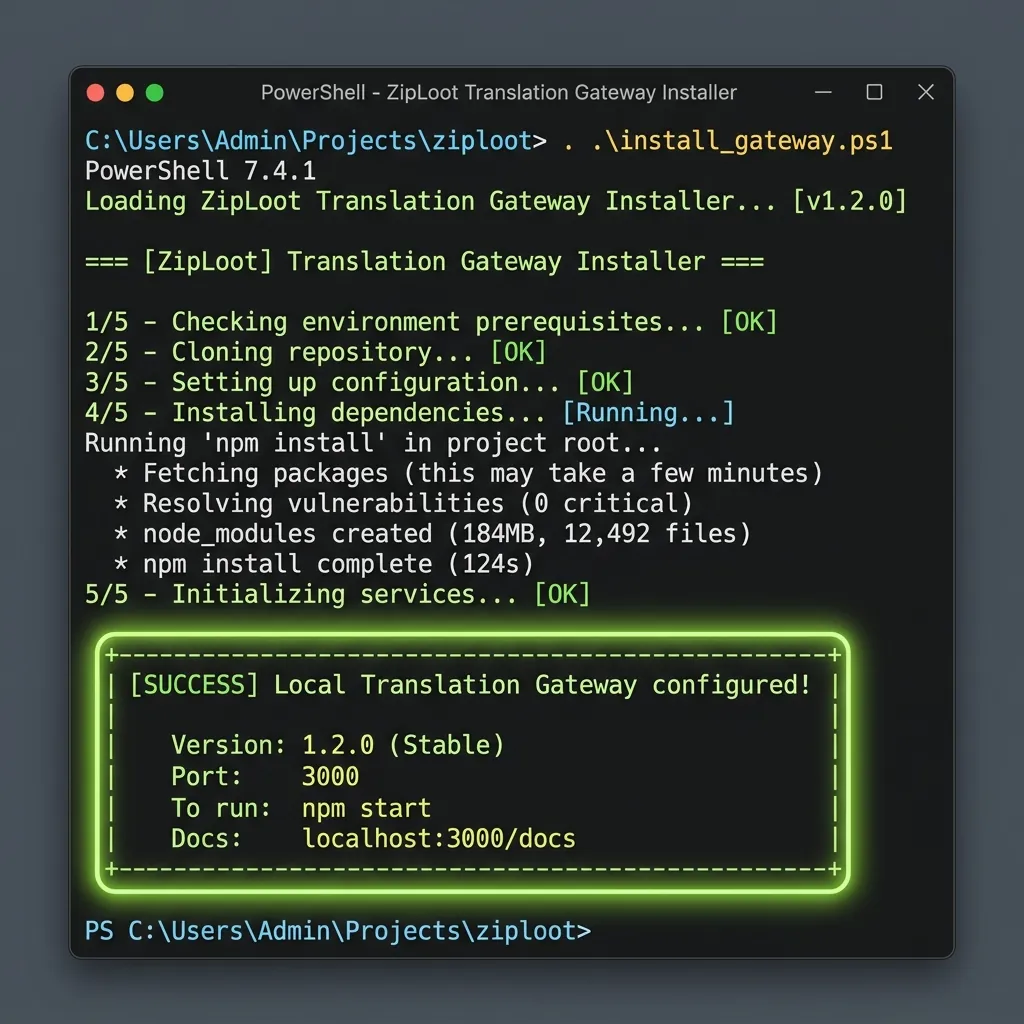The height and width of the screenshot is (1024, 1024).
Task: Maximize window using the square icon
Action: click(874, 92)
